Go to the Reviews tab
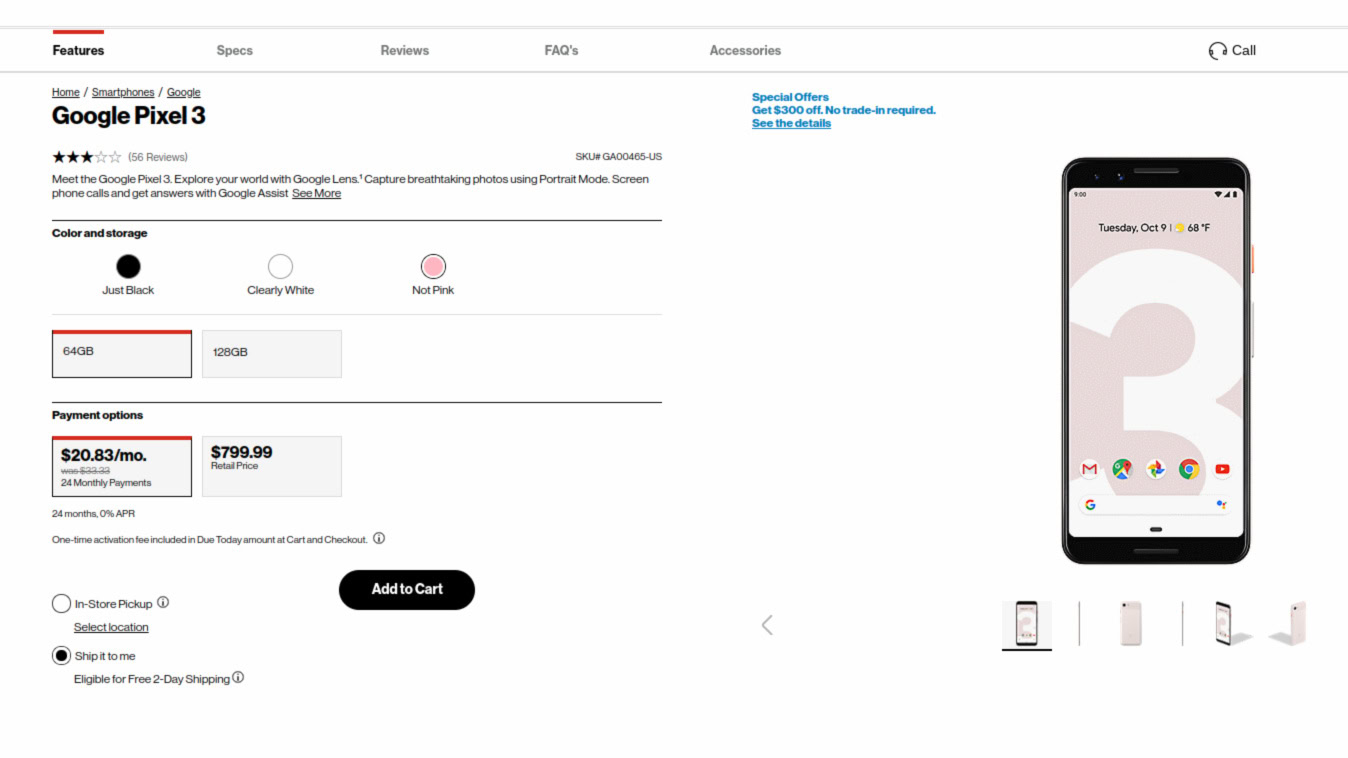The image size is (1348, 758). click(405, 50)
